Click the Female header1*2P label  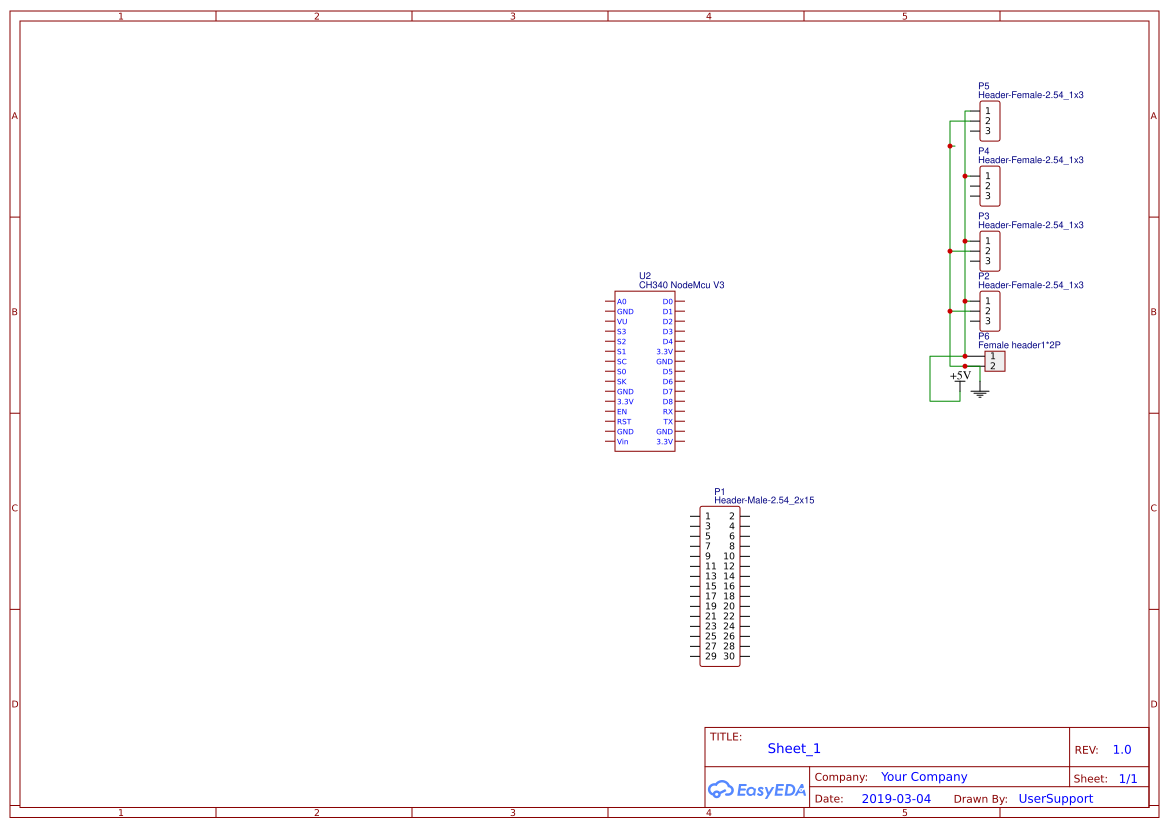point(1019,345)
